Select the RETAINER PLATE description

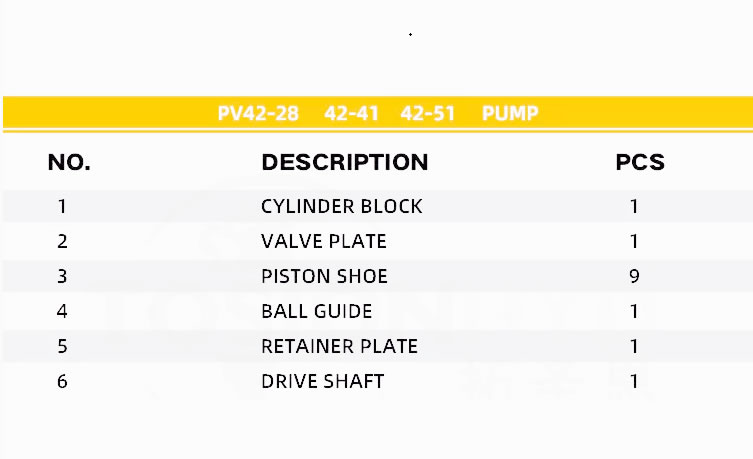339,347
